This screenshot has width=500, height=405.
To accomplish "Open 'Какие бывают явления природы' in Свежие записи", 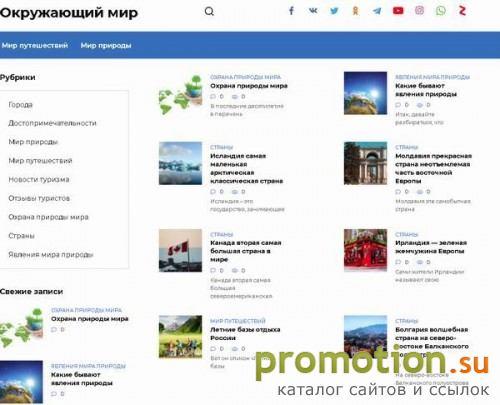I will (82, 379).
